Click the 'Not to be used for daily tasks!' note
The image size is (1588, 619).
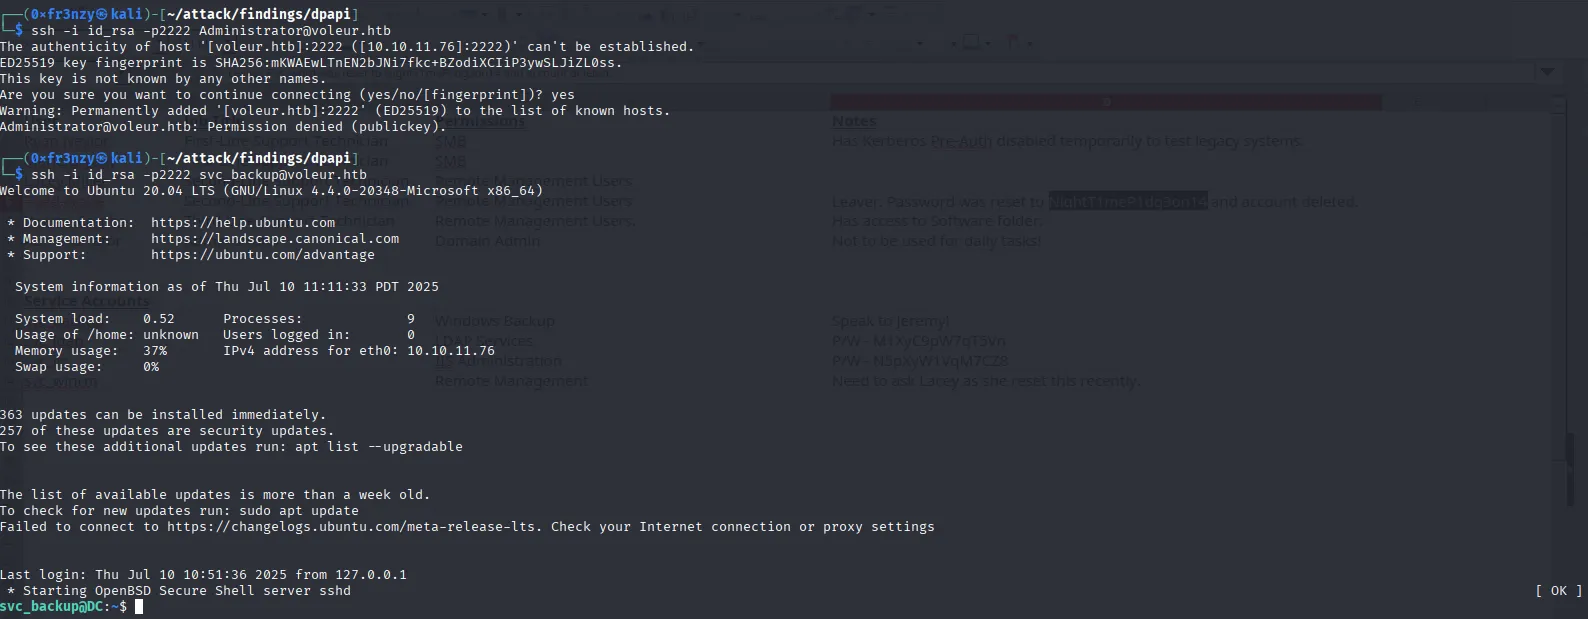(936, 241)
